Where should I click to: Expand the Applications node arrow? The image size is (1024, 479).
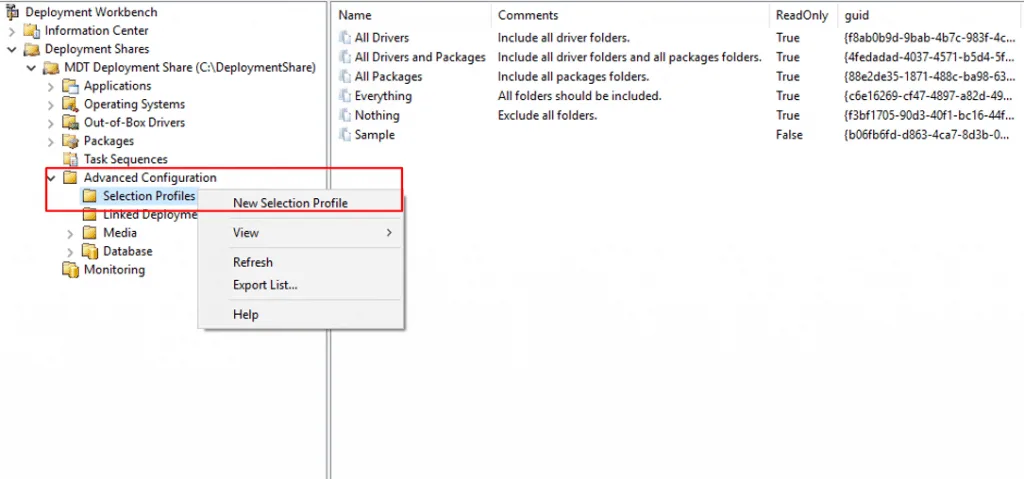[50, 86]
